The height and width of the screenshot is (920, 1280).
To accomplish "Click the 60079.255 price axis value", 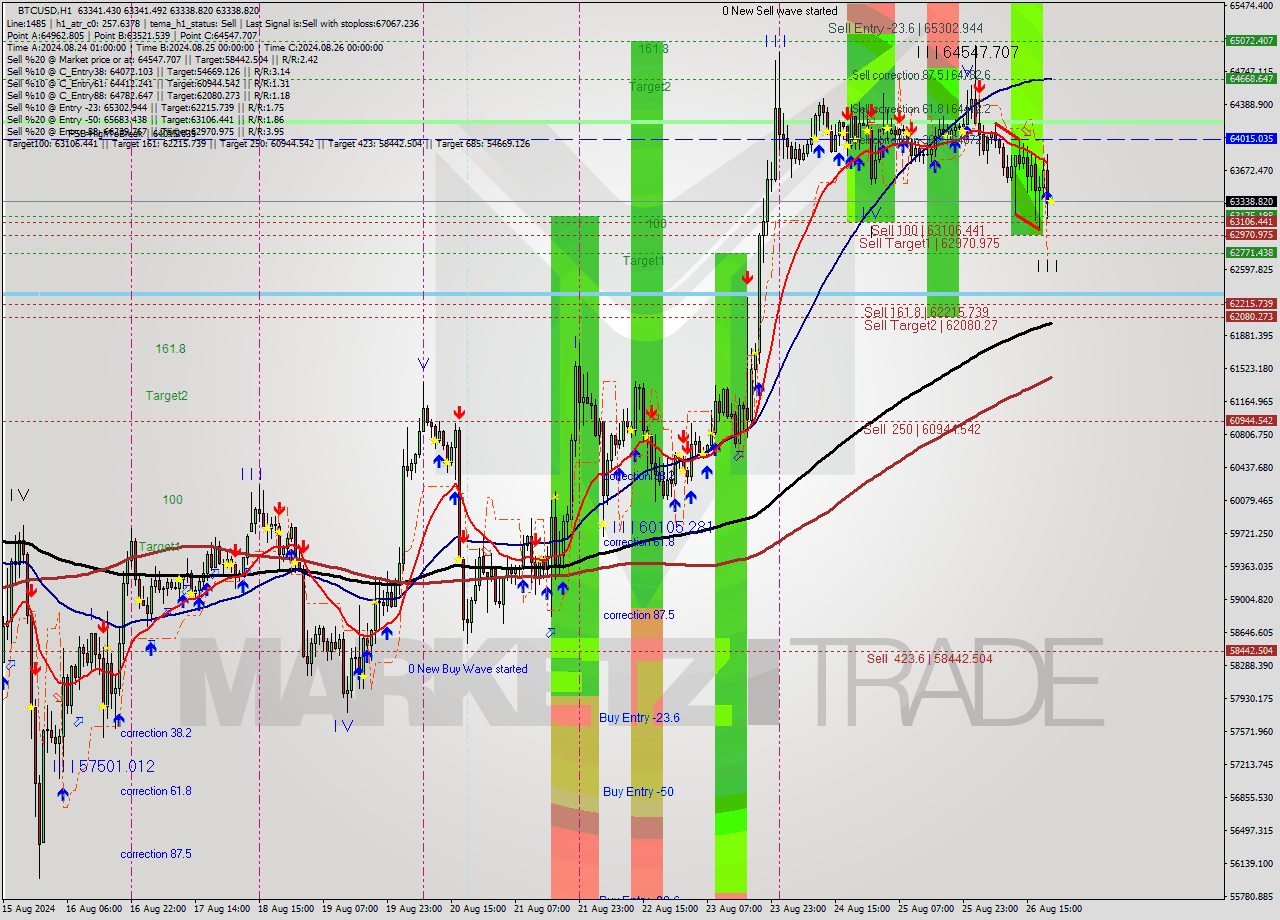I will [1251, 500].
